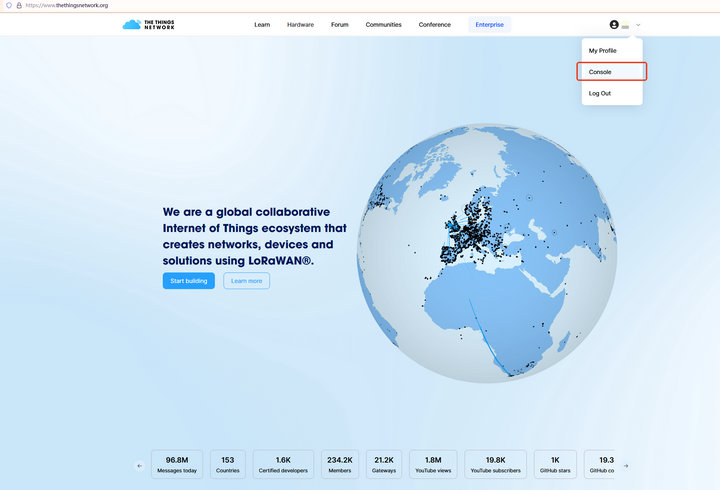
Task: Click the Enterprise button in header
Action: pos(489,24)
